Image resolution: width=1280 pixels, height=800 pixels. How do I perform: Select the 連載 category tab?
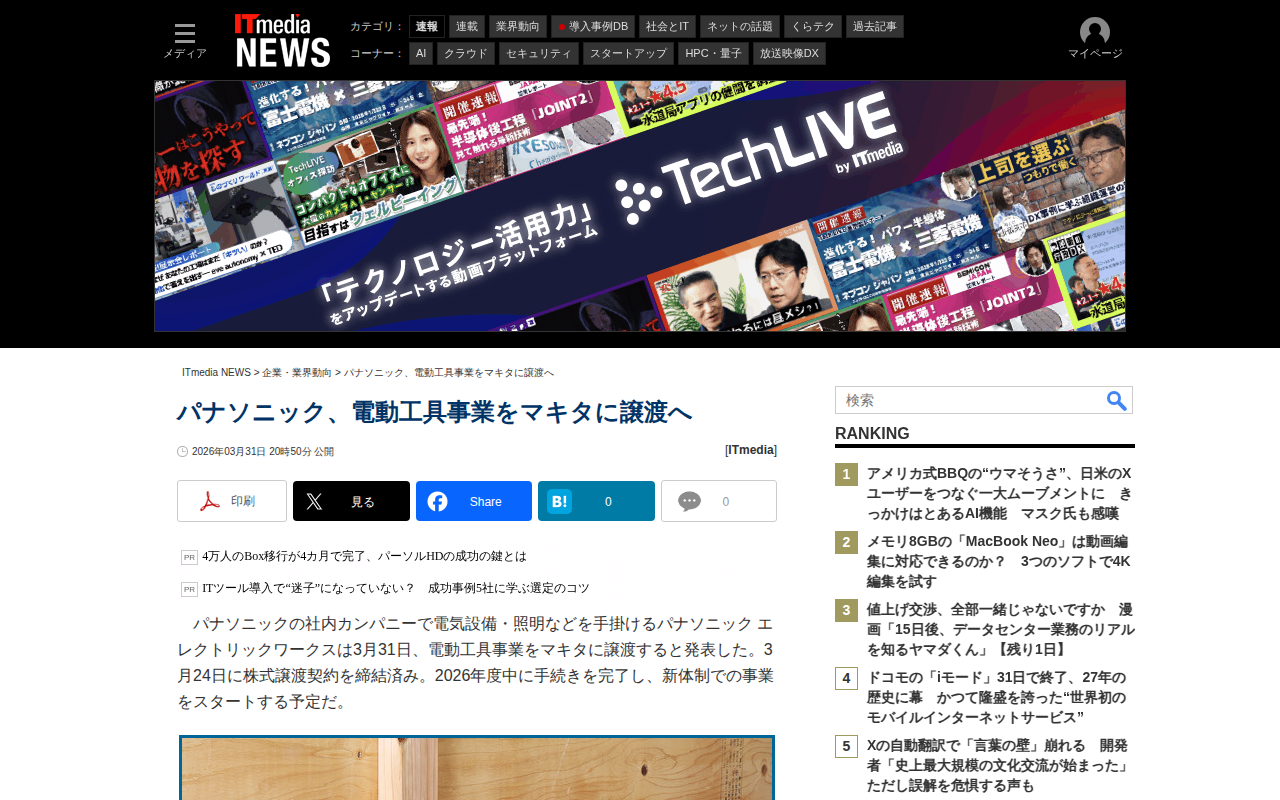467,26
